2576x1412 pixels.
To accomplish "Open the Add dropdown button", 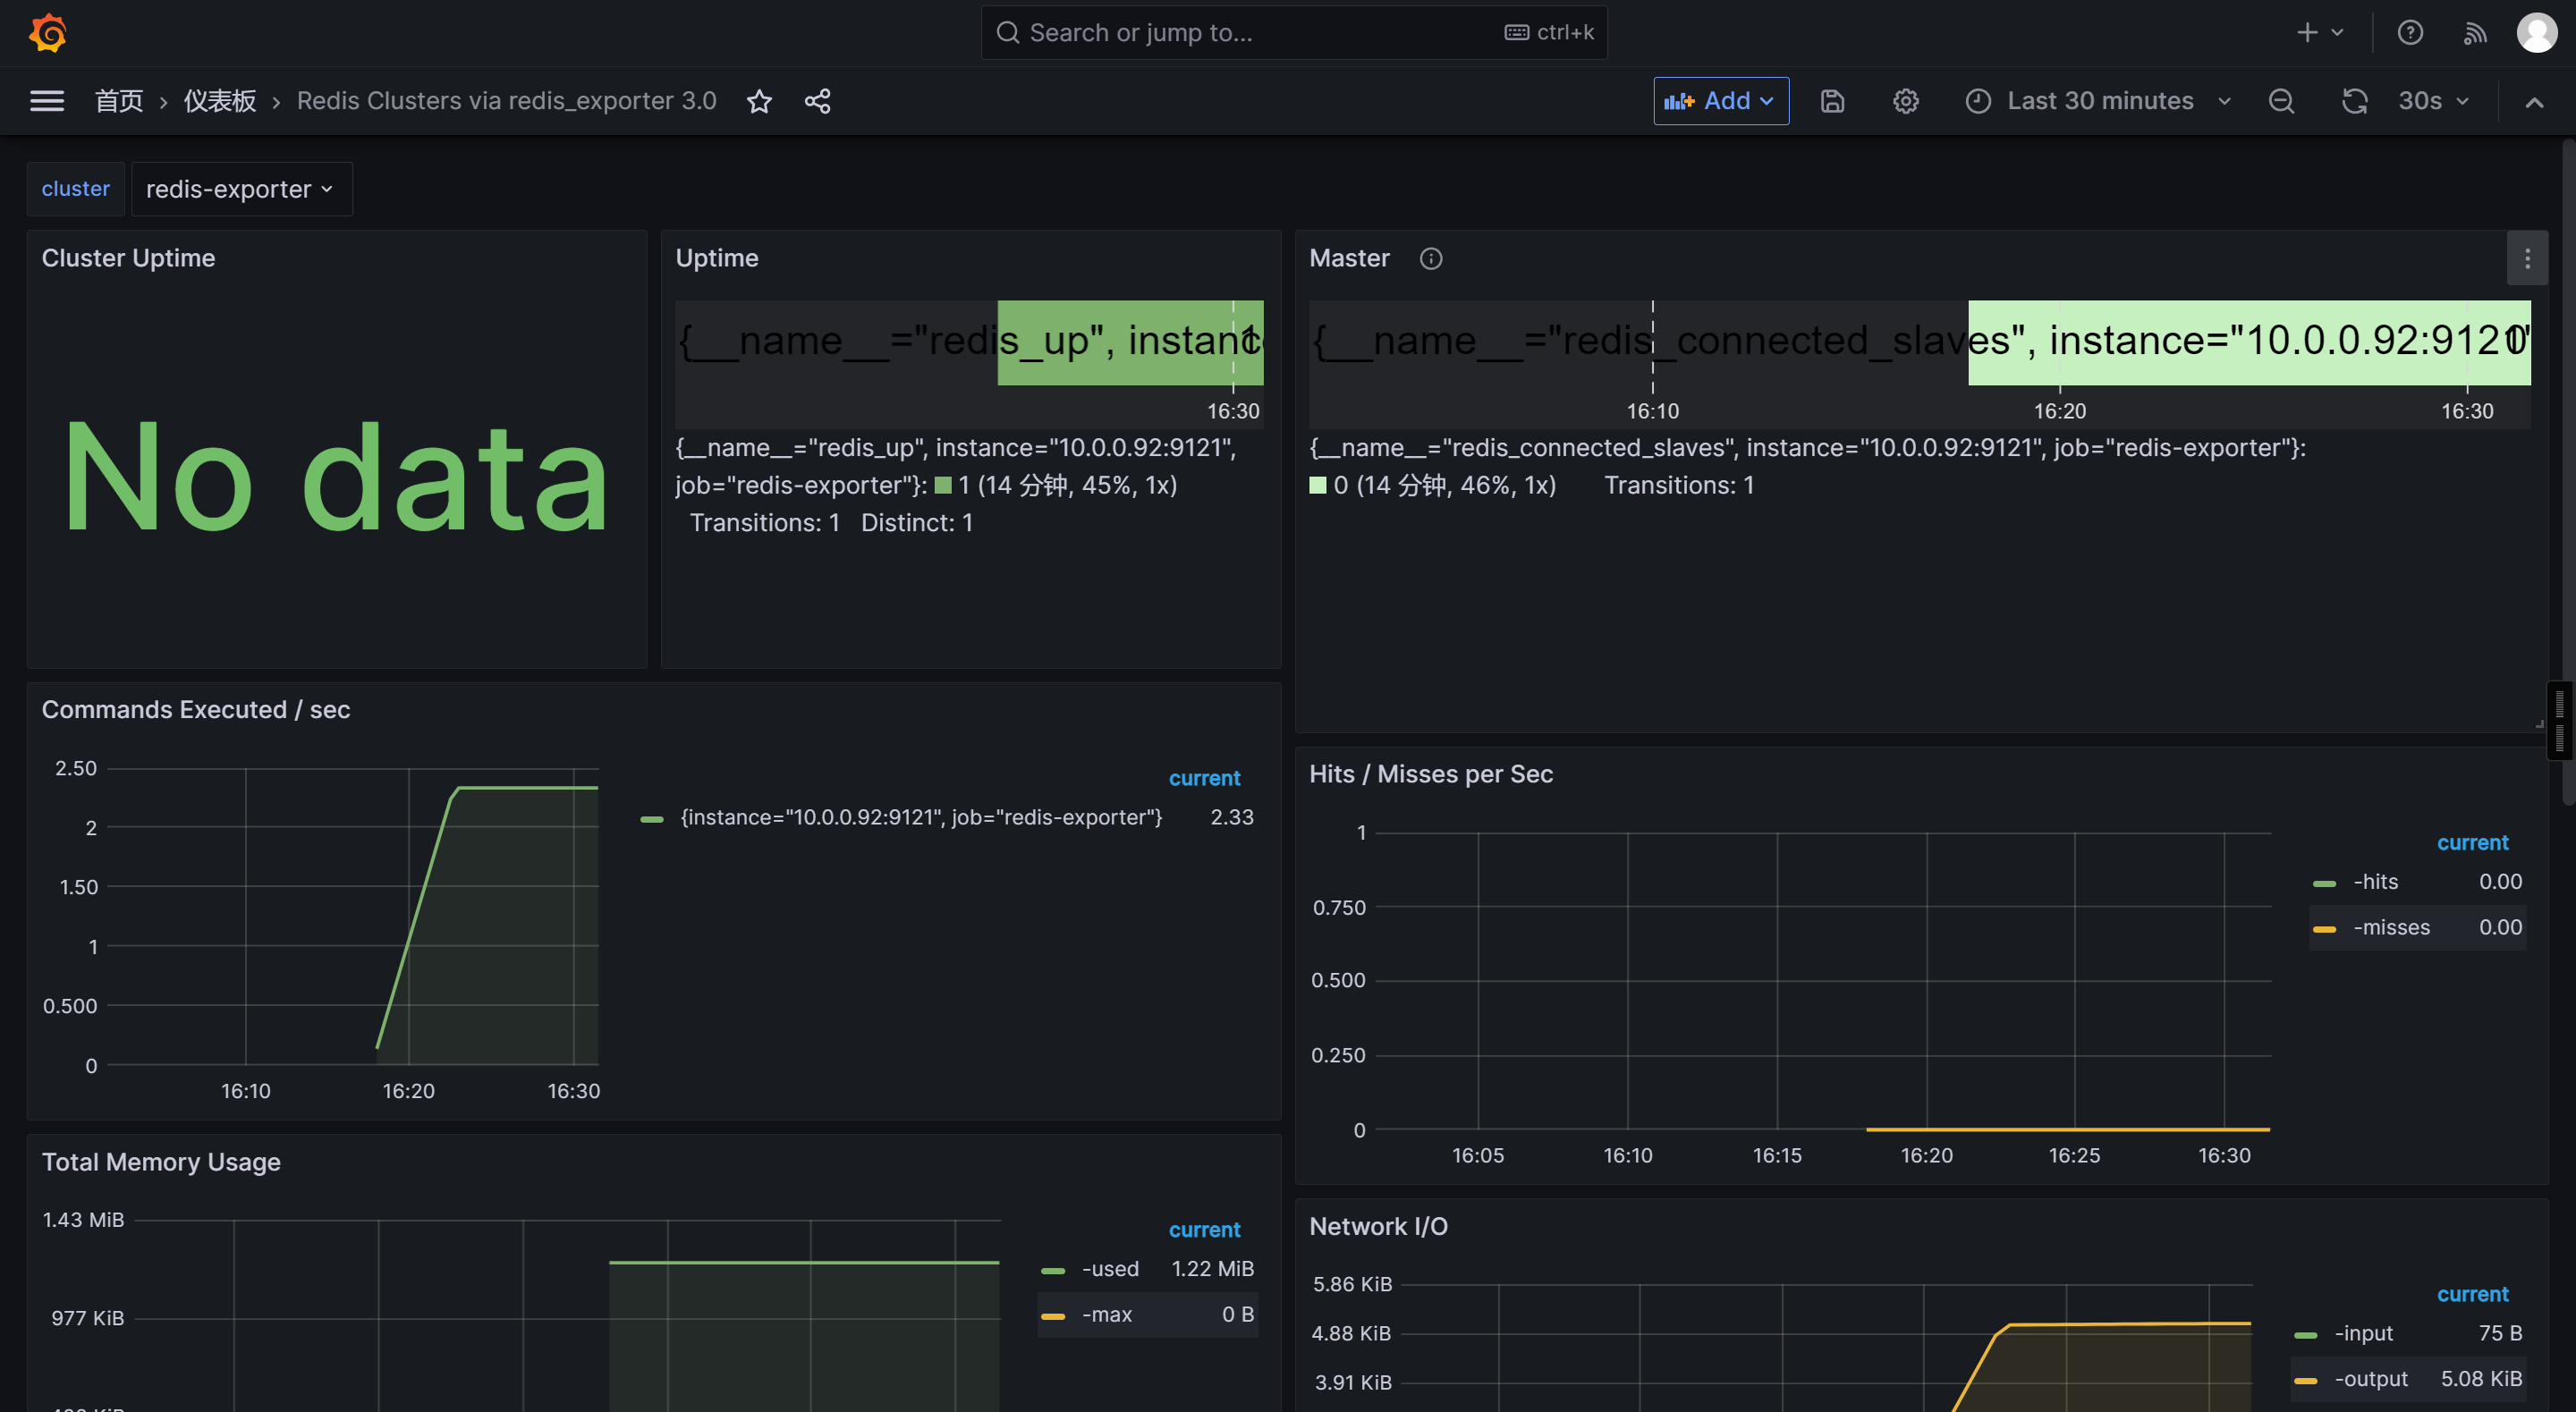I will 1720,101.
